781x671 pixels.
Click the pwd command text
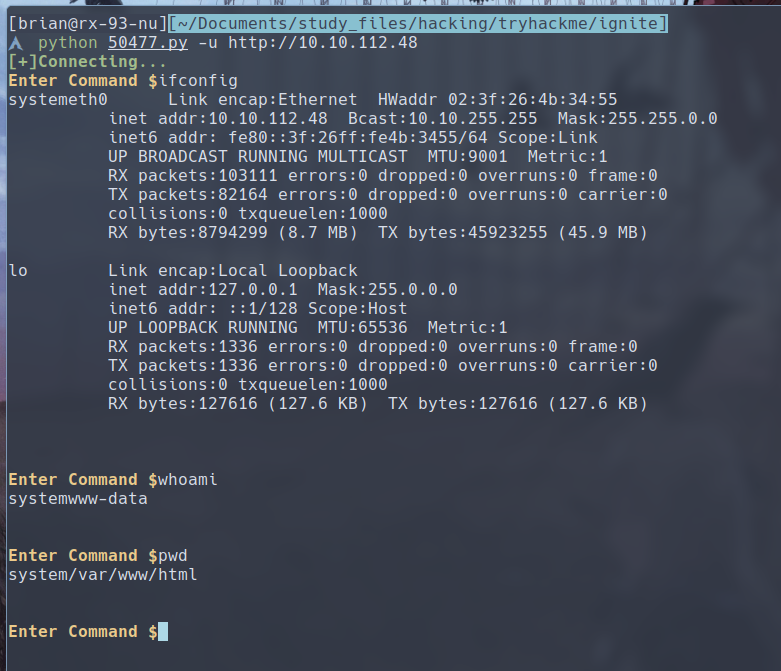point(173,556)
